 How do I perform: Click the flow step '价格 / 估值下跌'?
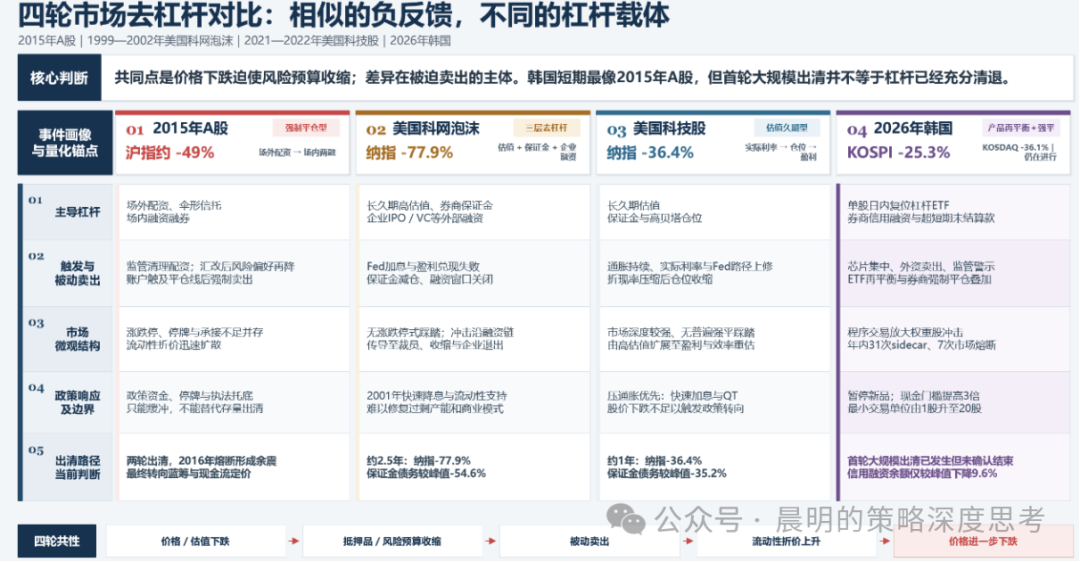click(196, 541)
